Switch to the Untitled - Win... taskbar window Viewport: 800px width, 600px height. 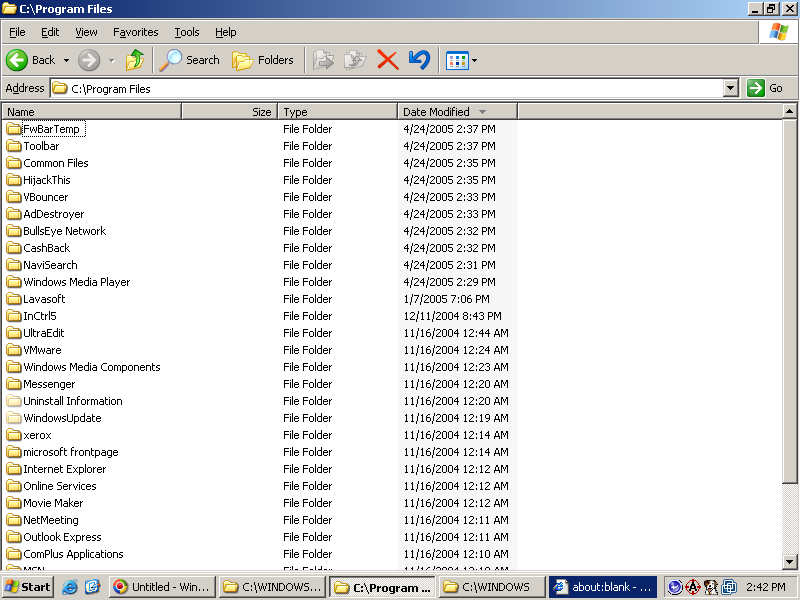[162, 587]
